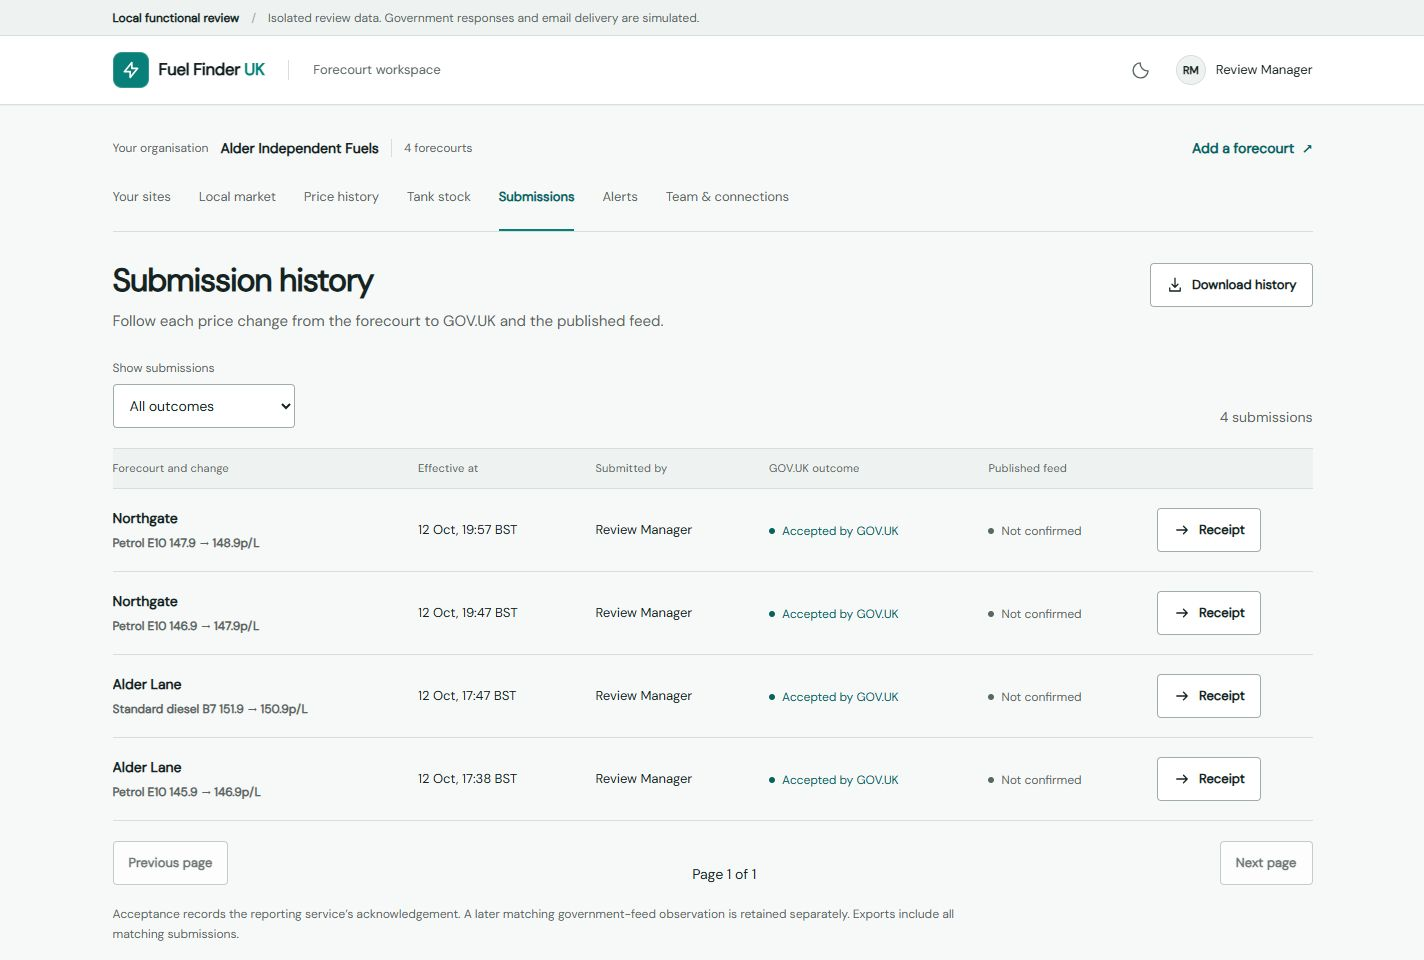1424x960 pixels.
Task: Open the Tank stock tab
Action: point(438,197)
